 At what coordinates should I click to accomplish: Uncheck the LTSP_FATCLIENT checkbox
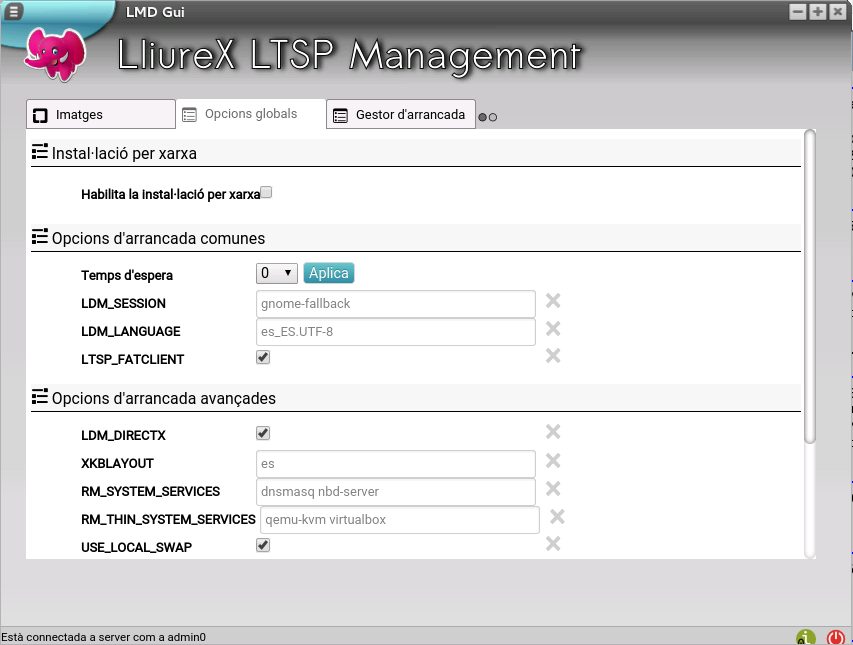[264, 357]
